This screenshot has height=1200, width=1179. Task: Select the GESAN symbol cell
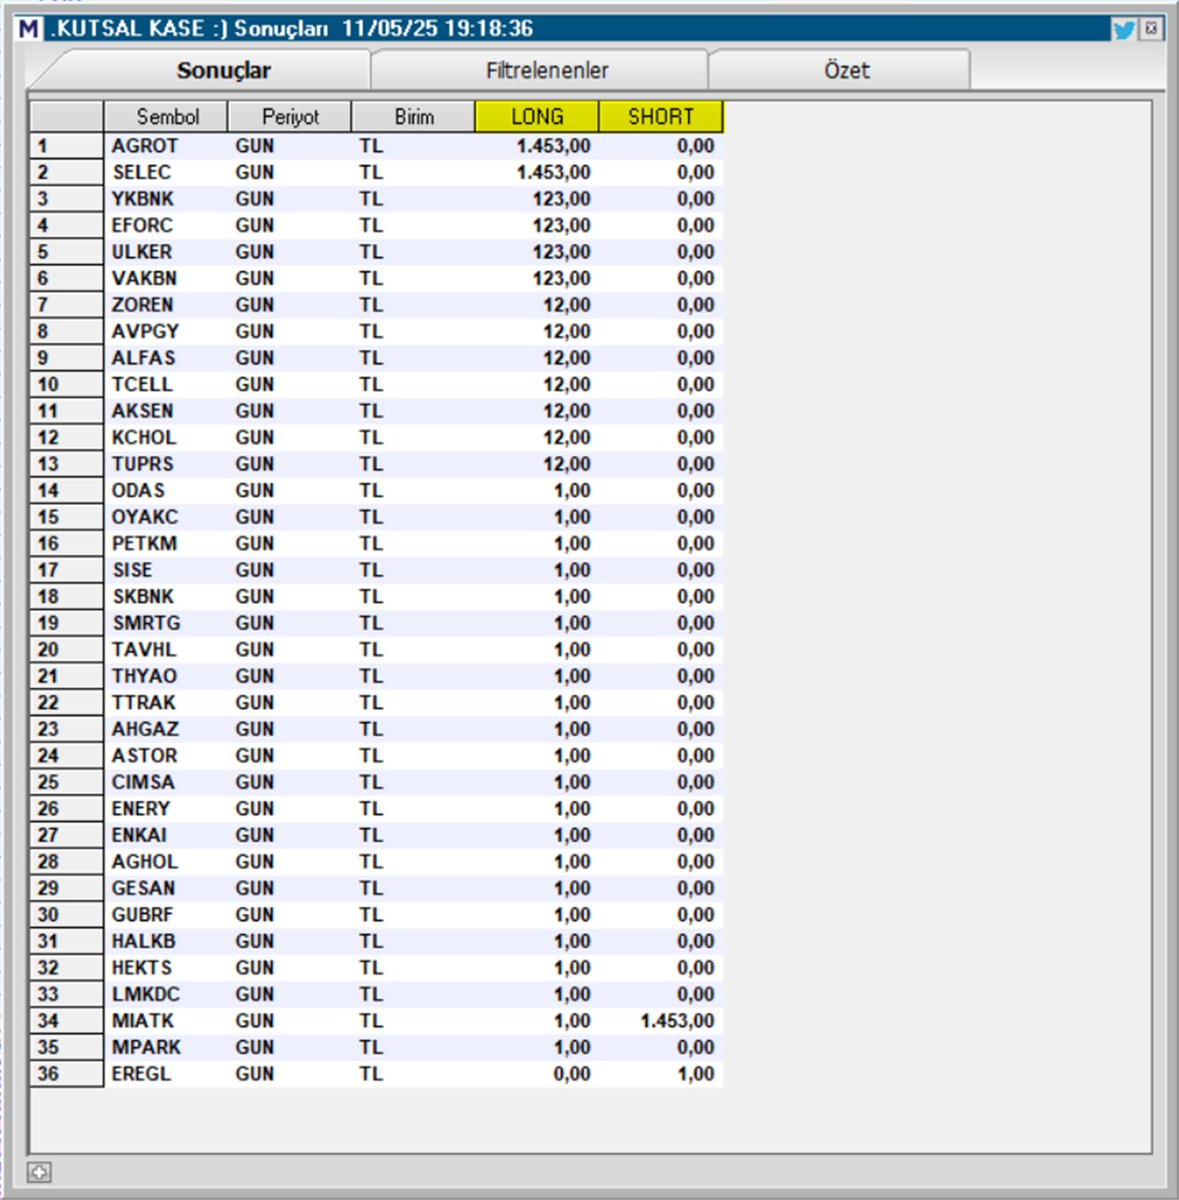click(166, 888)
